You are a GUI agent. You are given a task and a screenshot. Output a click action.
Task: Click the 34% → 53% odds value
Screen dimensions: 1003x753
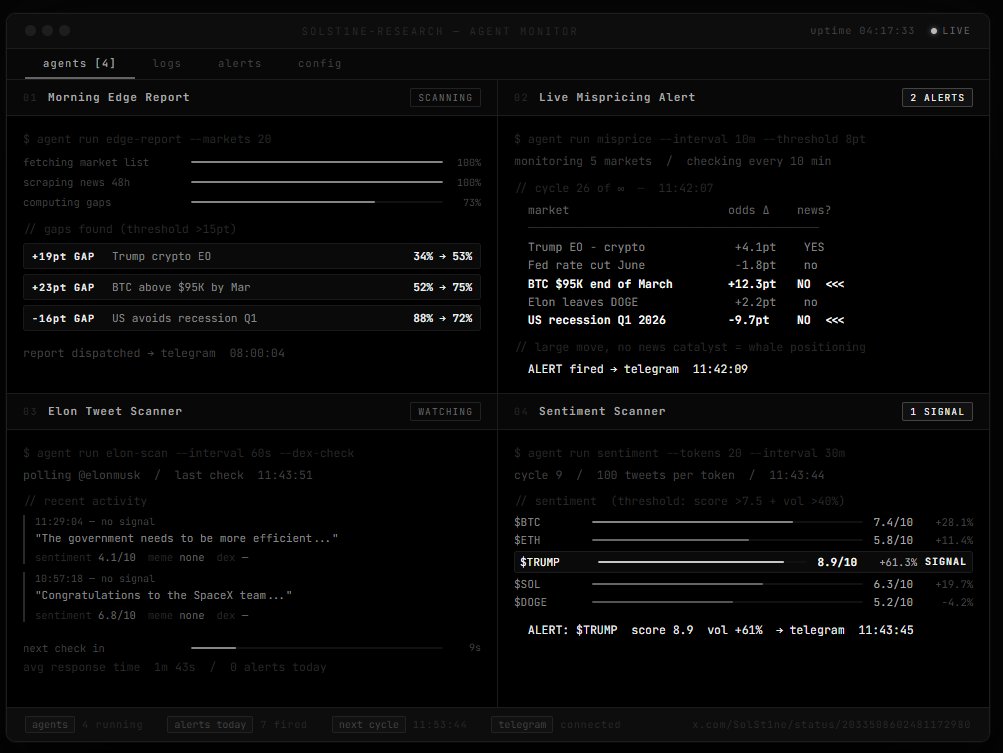443,256
